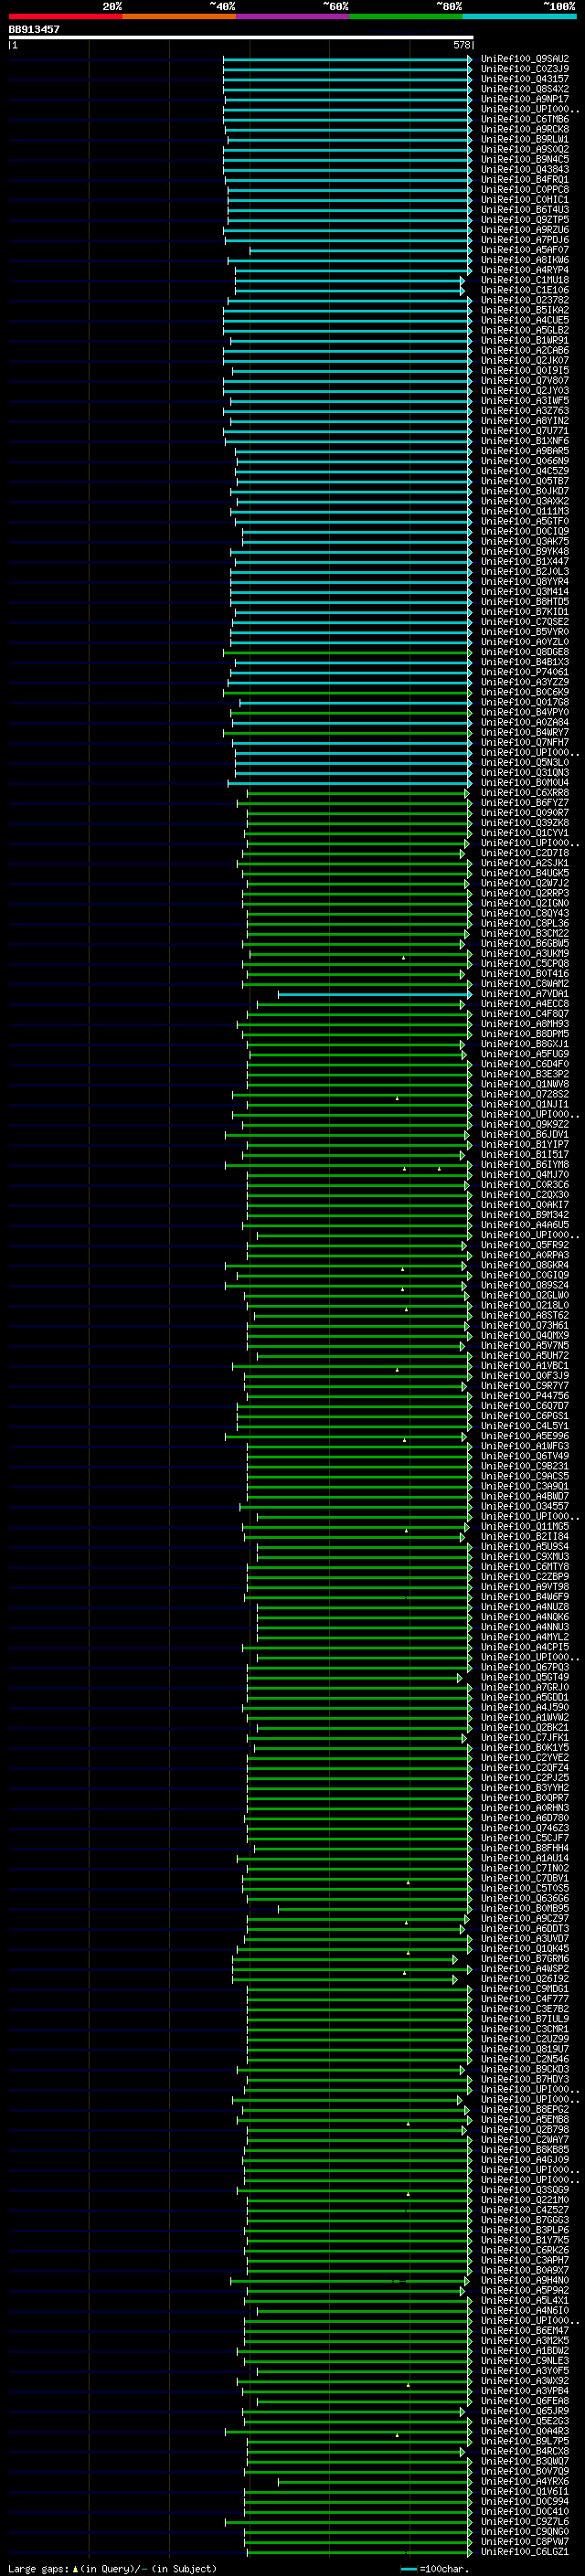Image resolution: width=585 pixels, height=2576 pixels.
Task: Click the UniRef100_B0M0U4 label
Action: (x=525, y=782)
